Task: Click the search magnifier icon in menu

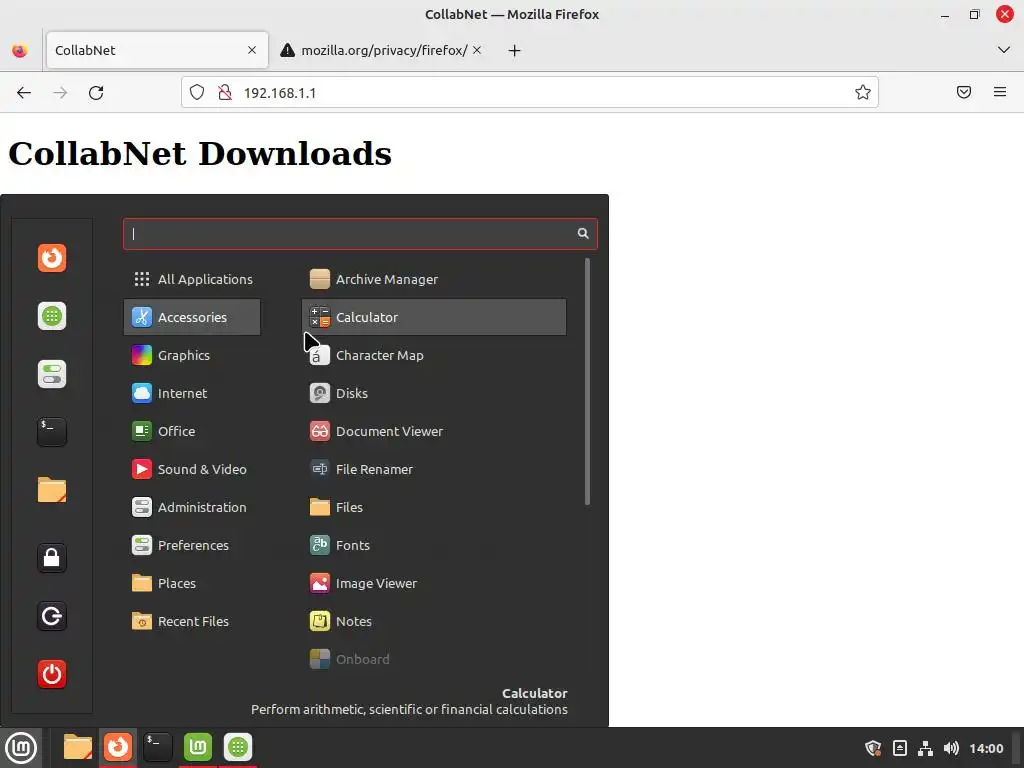Action: coord(583,234)
